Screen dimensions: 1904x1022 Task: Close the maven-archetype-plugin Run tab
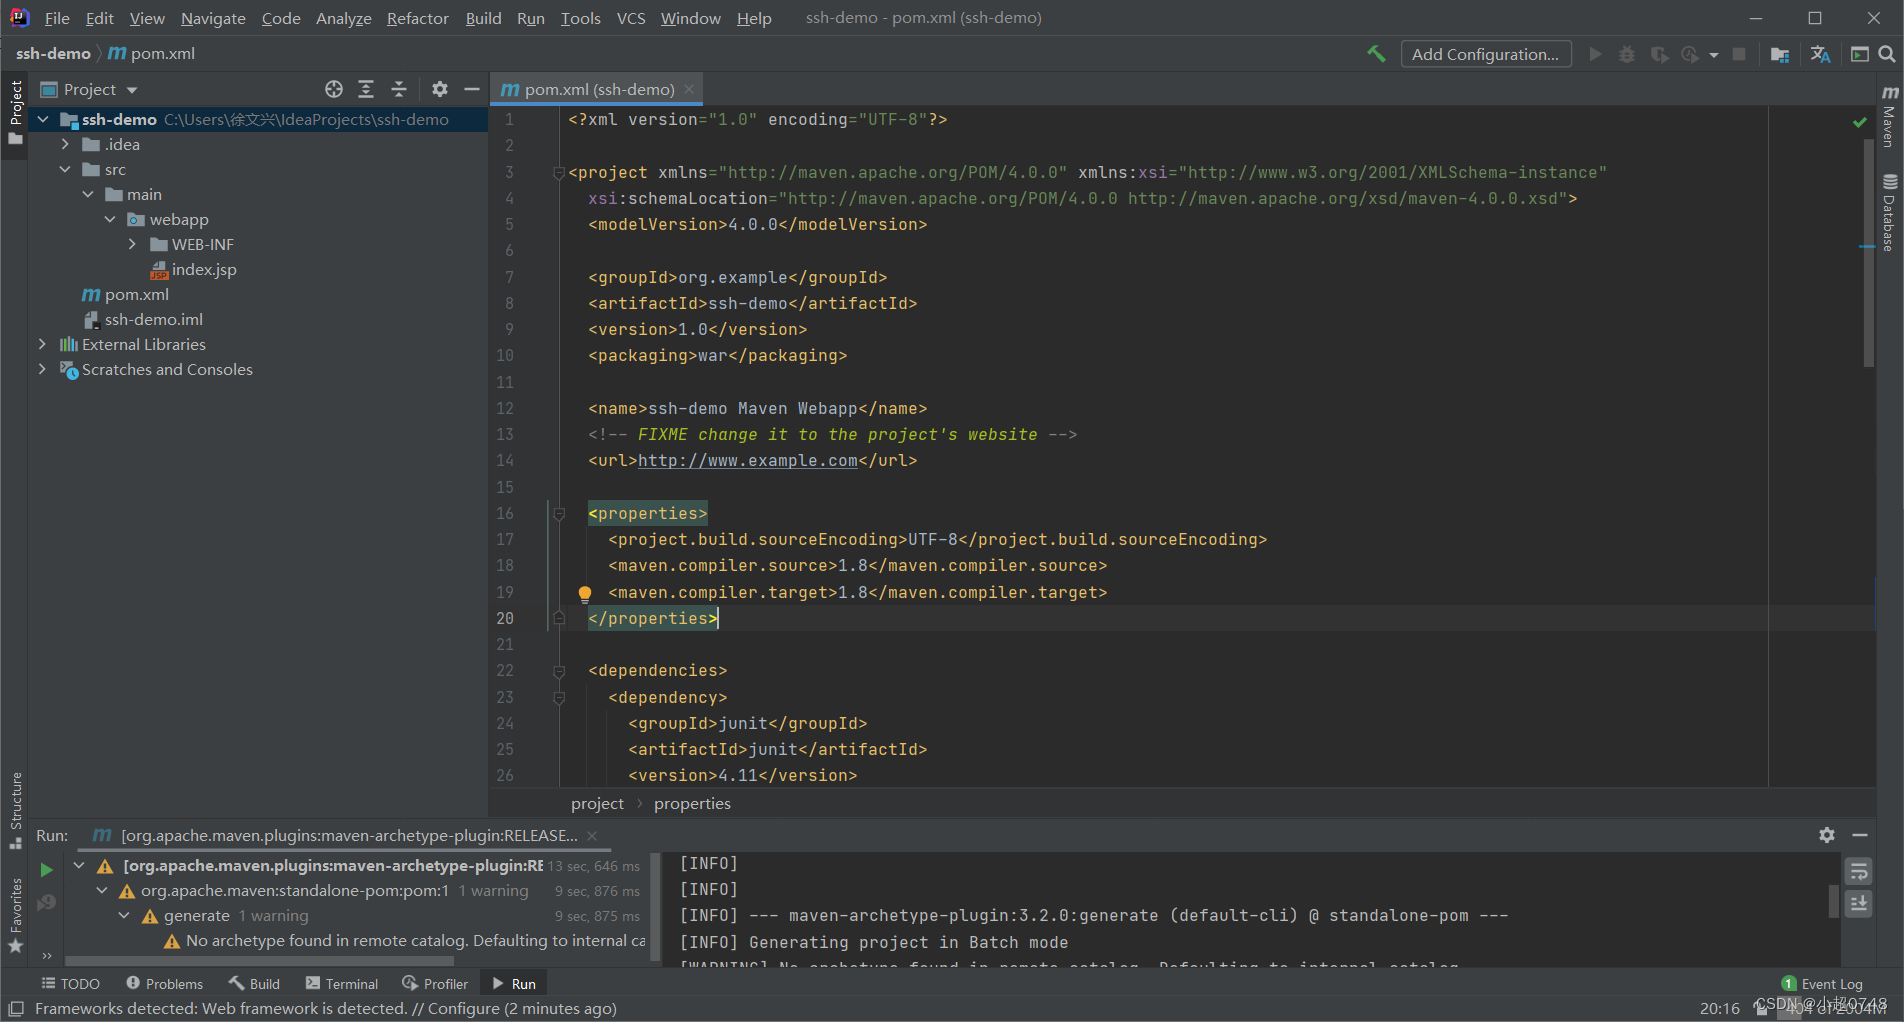click(592, 836)
